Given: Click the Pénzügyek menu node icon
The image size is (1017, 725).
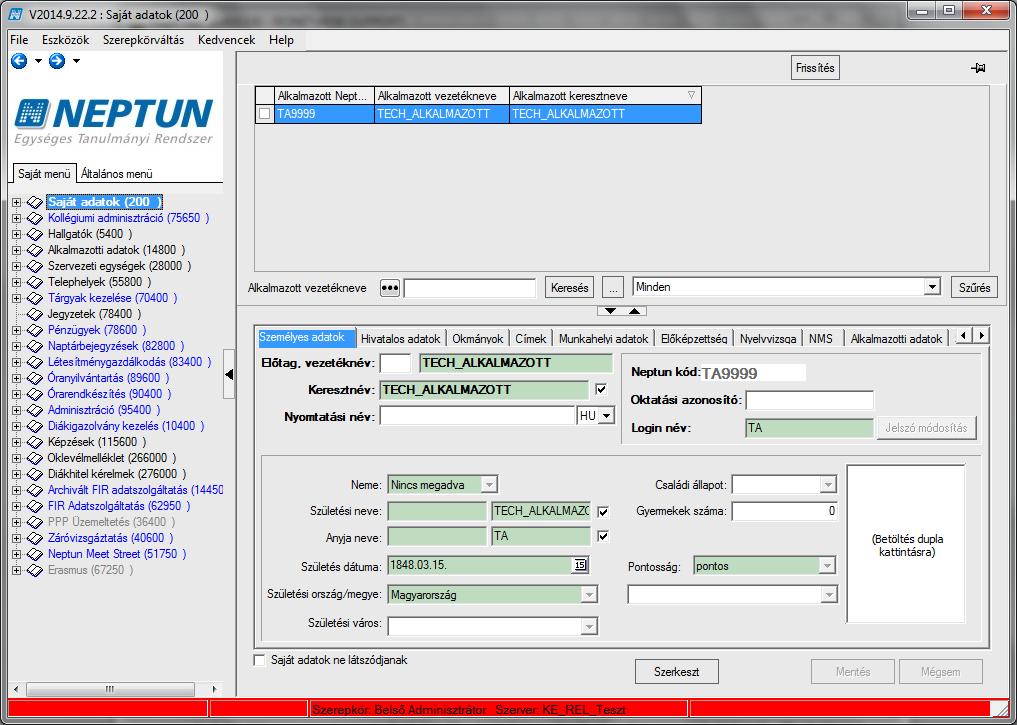Looking at the screenshot, I should pos(35,330).
